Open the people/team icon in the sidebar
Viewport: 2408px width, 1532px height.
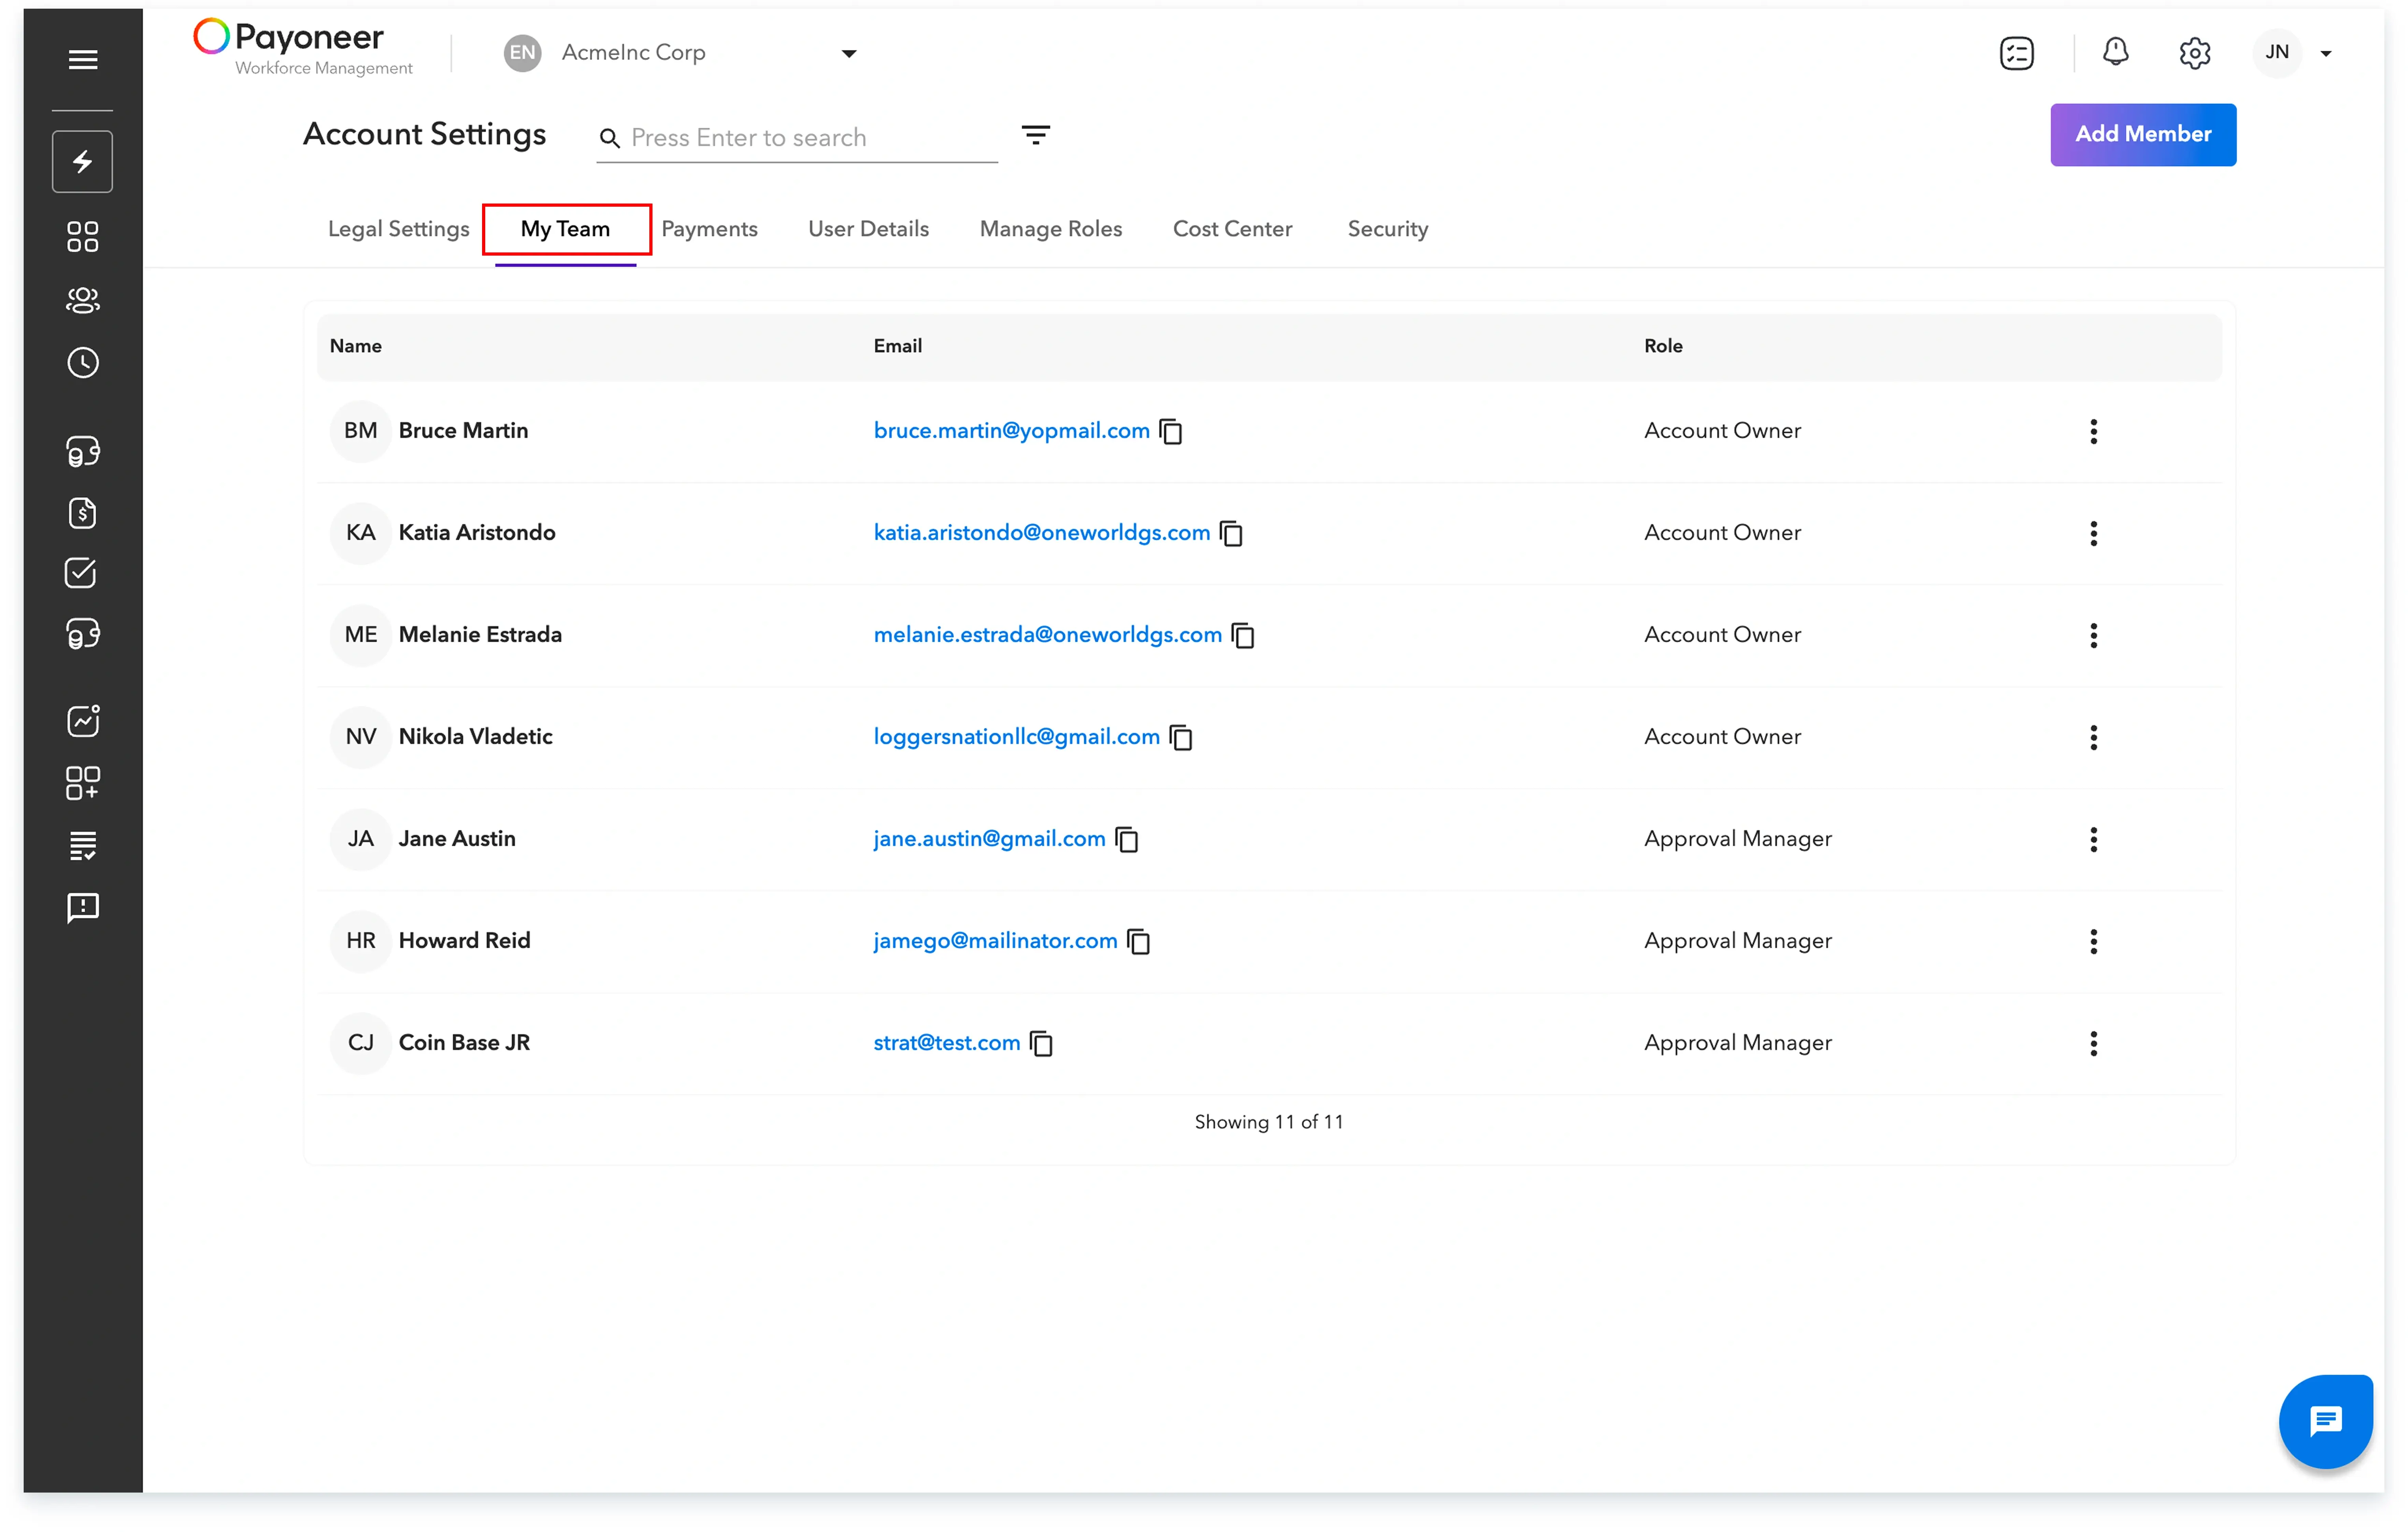(x=83, y=300)
